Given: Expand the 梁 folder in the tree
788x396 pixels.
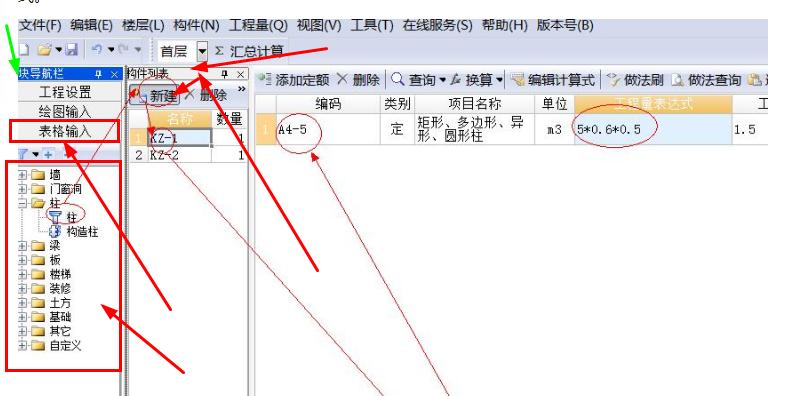Looking at the screenshot, I should (23, 246).
